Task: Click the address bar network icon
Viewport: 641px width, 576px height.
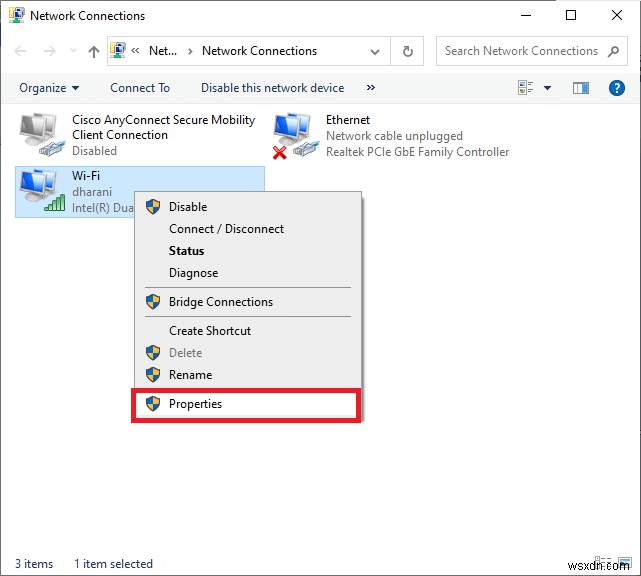Action: pos(118,51)
